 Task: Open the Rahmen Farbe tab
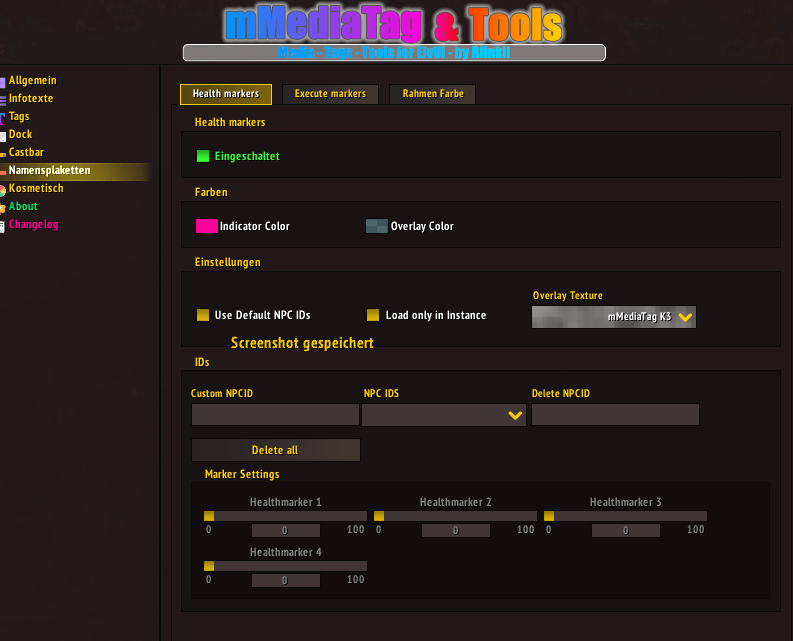[x=432, y=94]
